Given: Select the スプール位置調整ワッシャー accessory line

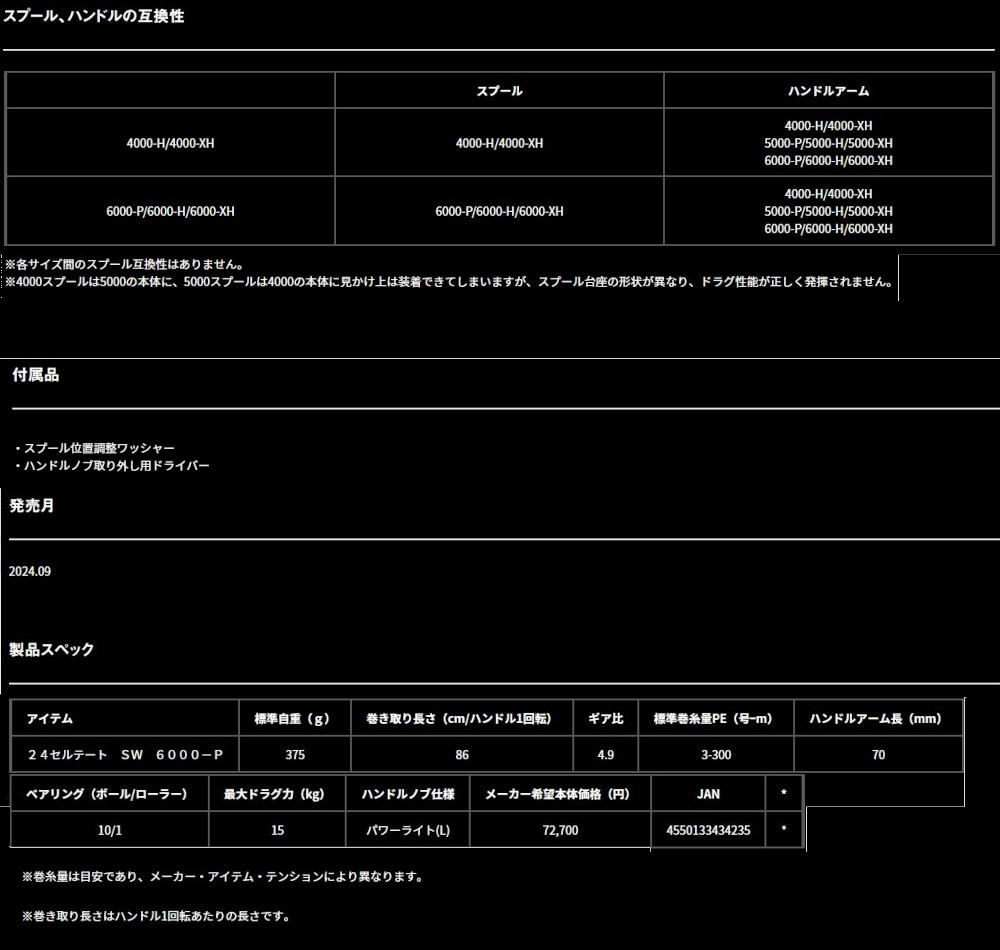Looking at the screenshot, I should [94, 448].
